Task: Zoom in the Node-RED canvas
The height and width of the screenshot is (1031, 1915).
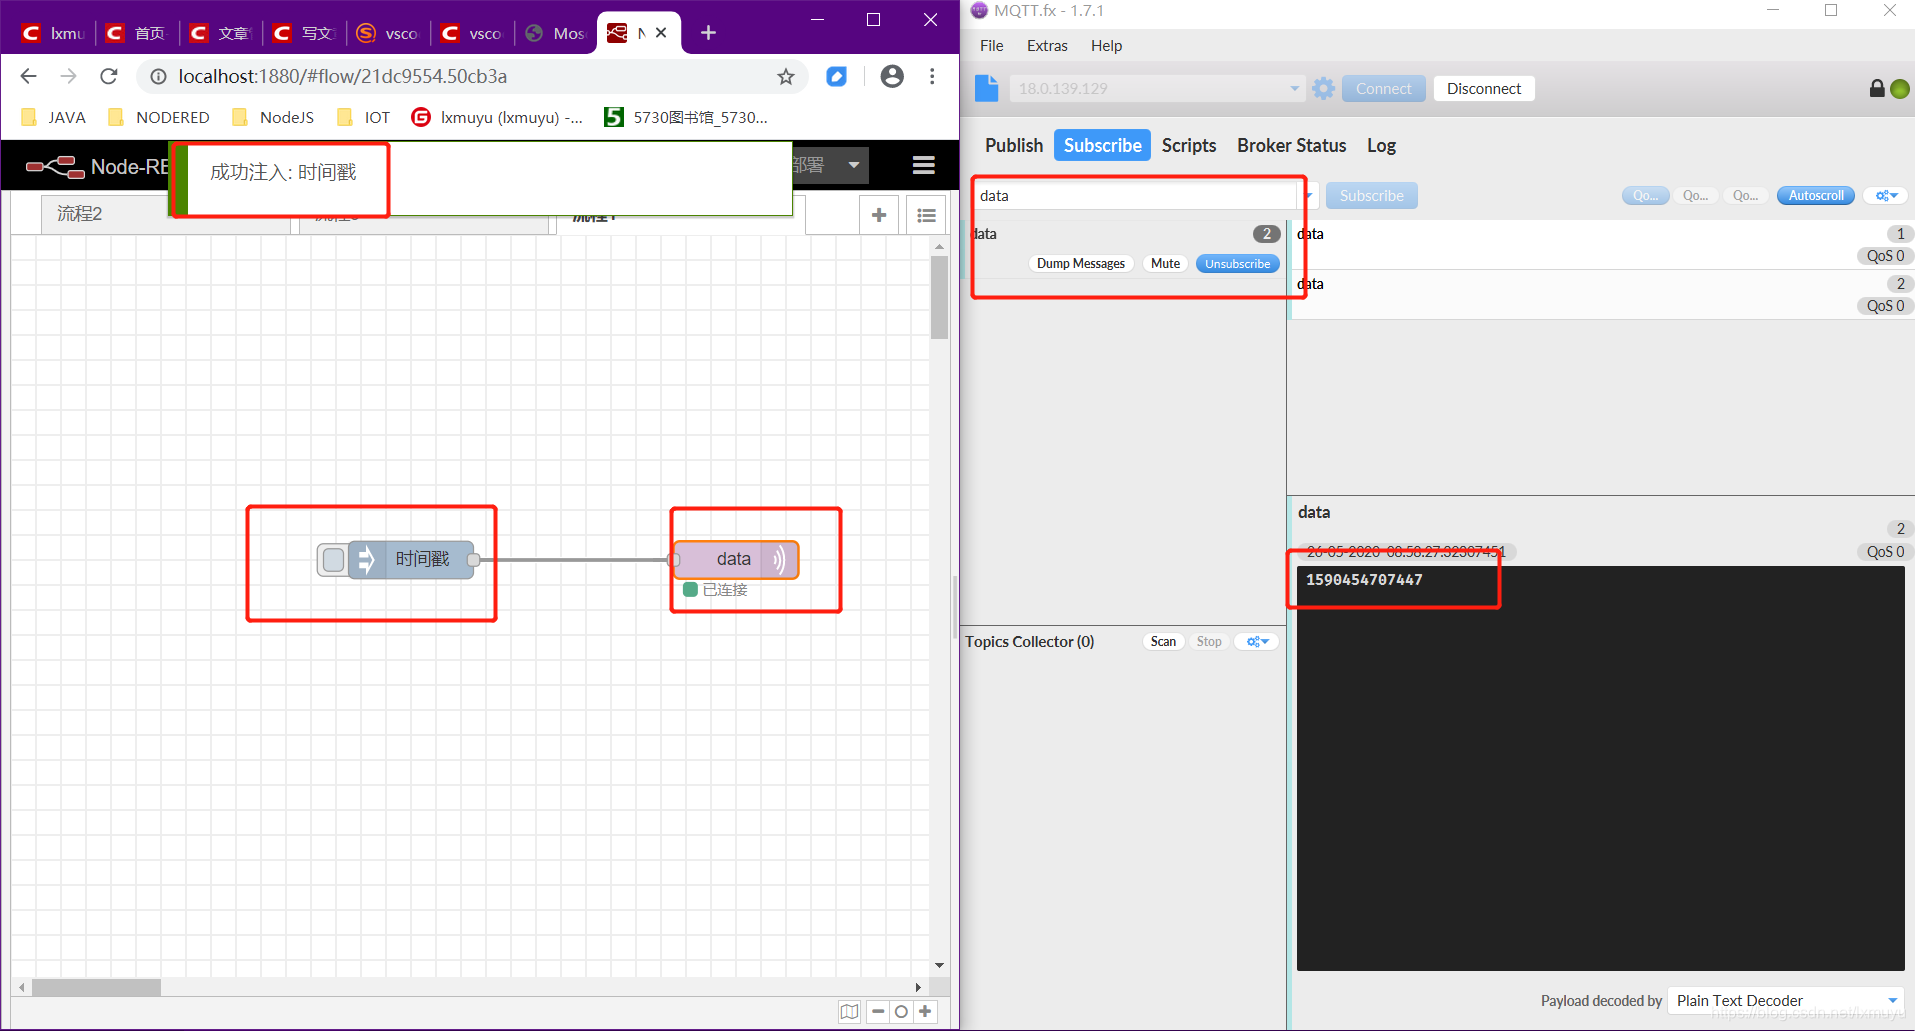Action: click(x=925, y=1011)
